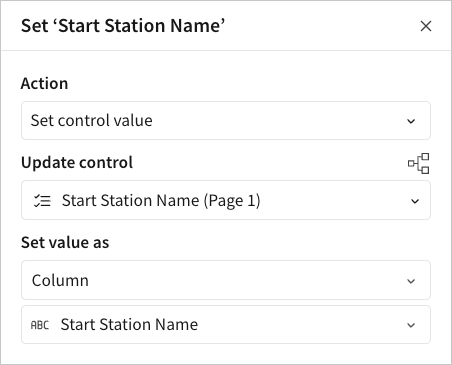Image resolution: width=452 pixels, height=365 pixels.
Task: Click the '(Page 1)' text in Update control
Action: point(232,201)
